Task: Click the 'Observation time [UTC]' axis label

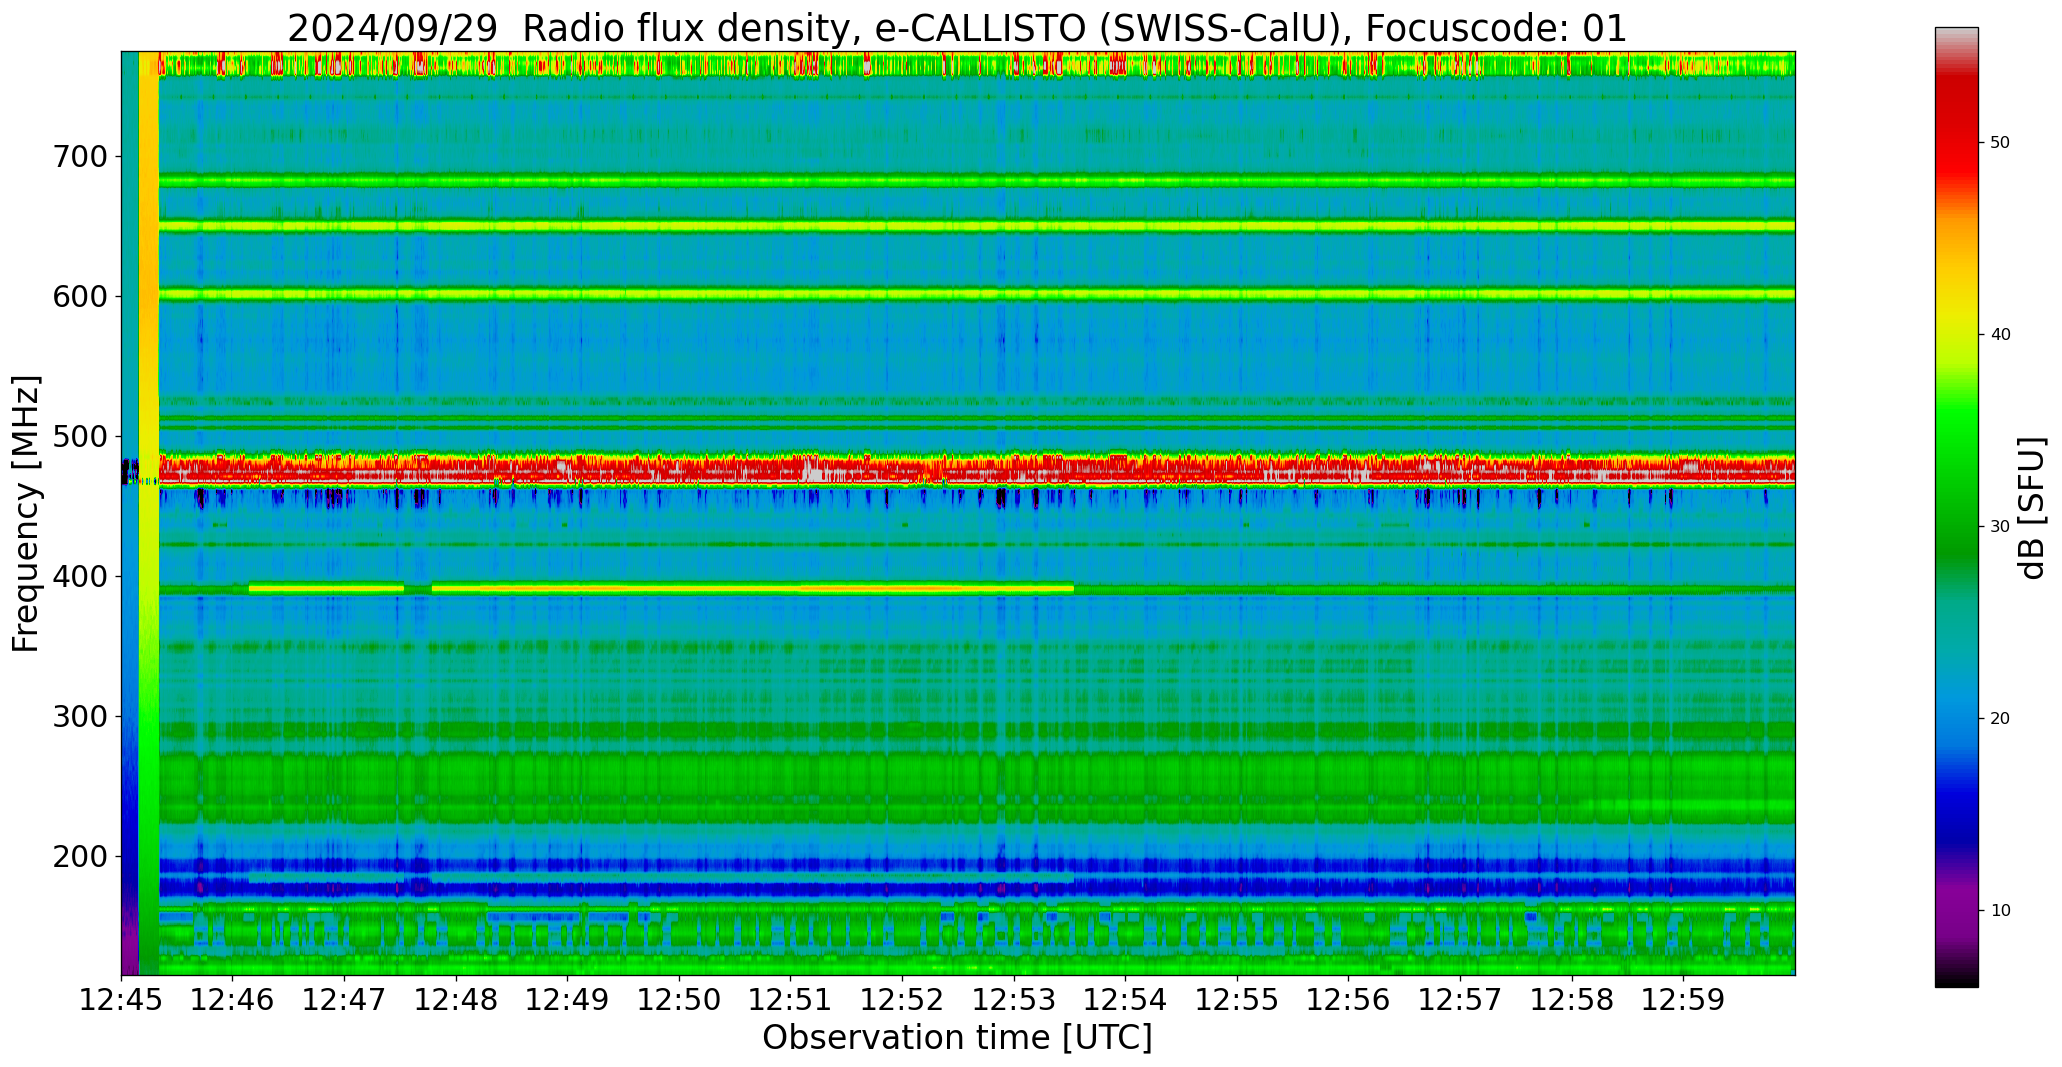Action: click(x=957, y=1038)
